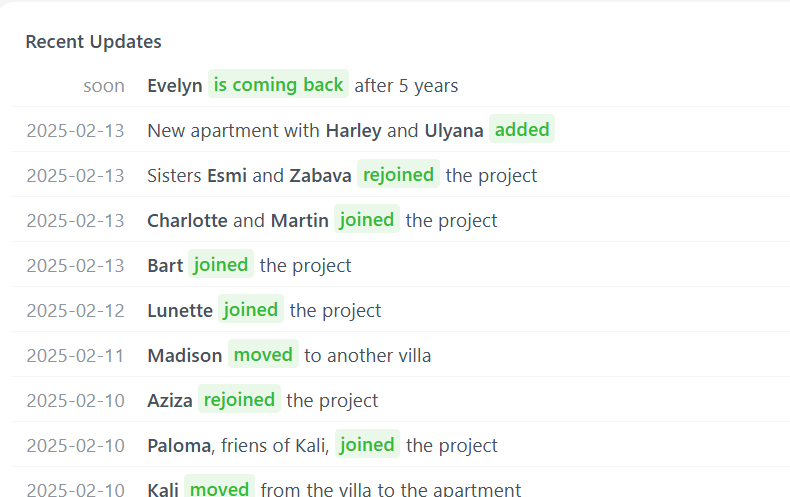Click the "joined" badge for Charlotte and Martin
The height and width of the screenshot is (497, 790).
pyautogui.click(x=367, y=219)
